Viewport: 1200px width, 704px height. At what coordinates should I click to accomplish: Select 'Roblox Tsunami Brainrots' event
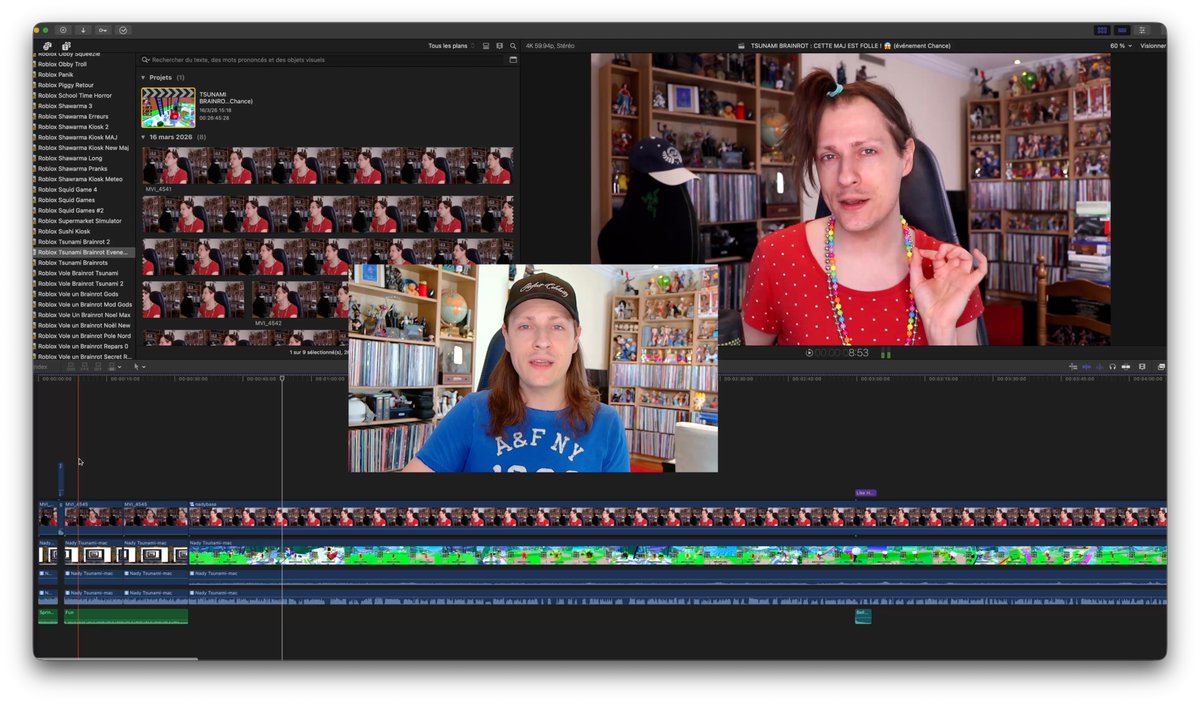(x=72, y=263)
